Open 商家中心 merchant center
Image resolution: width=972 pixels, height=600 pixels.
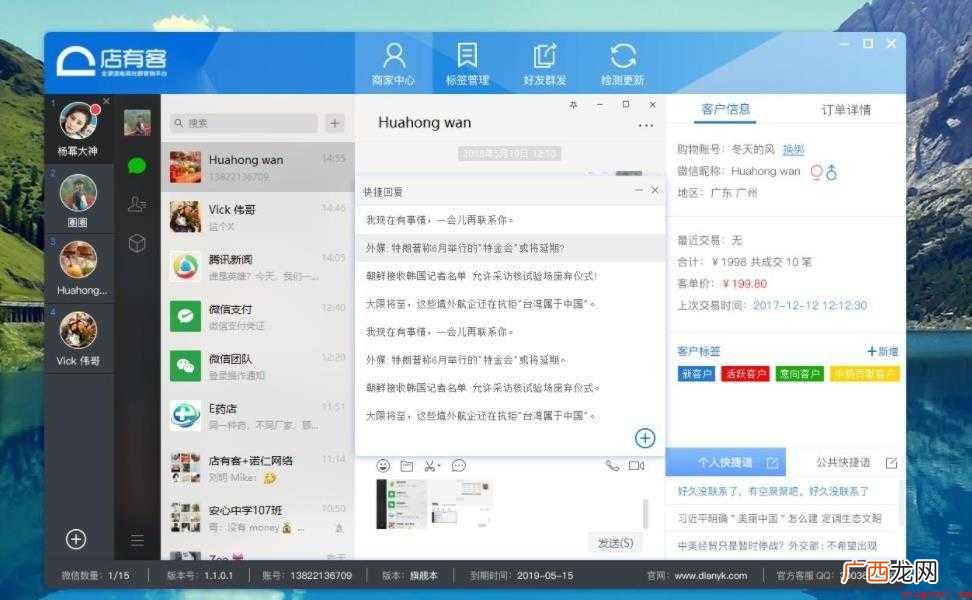(x=394, y=63)
